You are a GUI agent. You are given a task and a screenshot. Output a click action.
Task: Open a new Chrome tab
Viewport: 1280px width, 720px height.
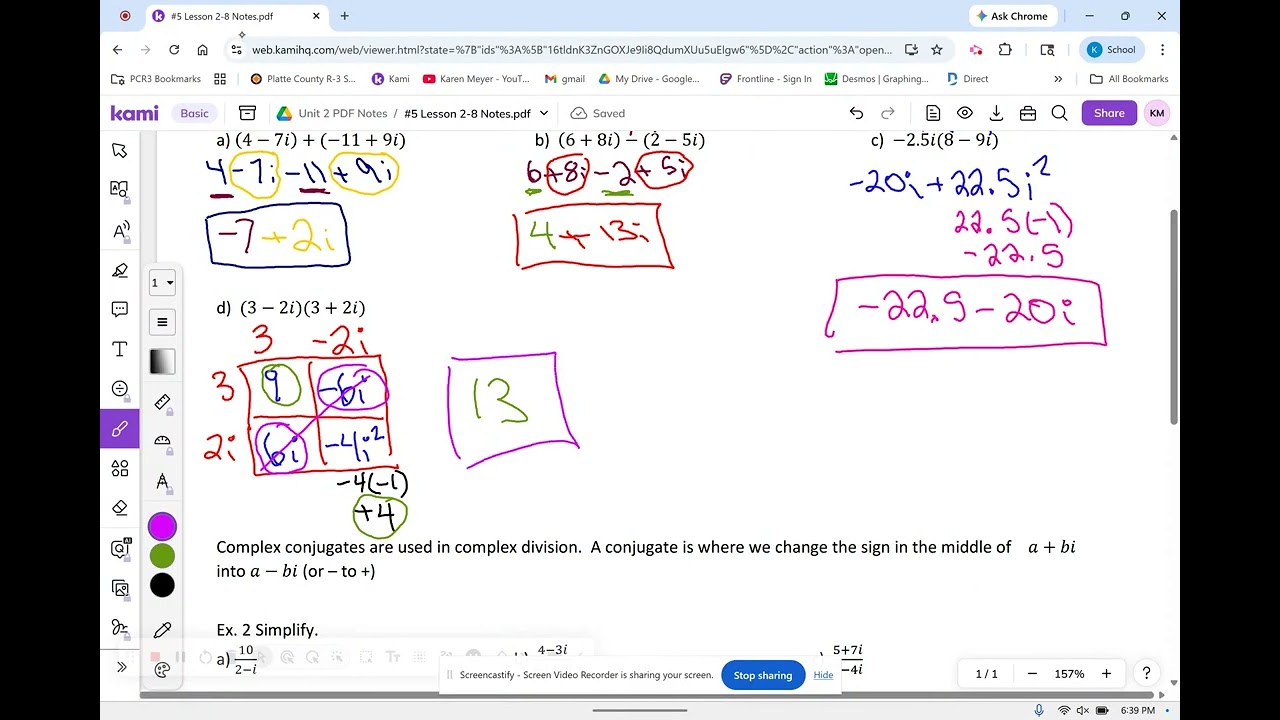[x=345, y=16]
